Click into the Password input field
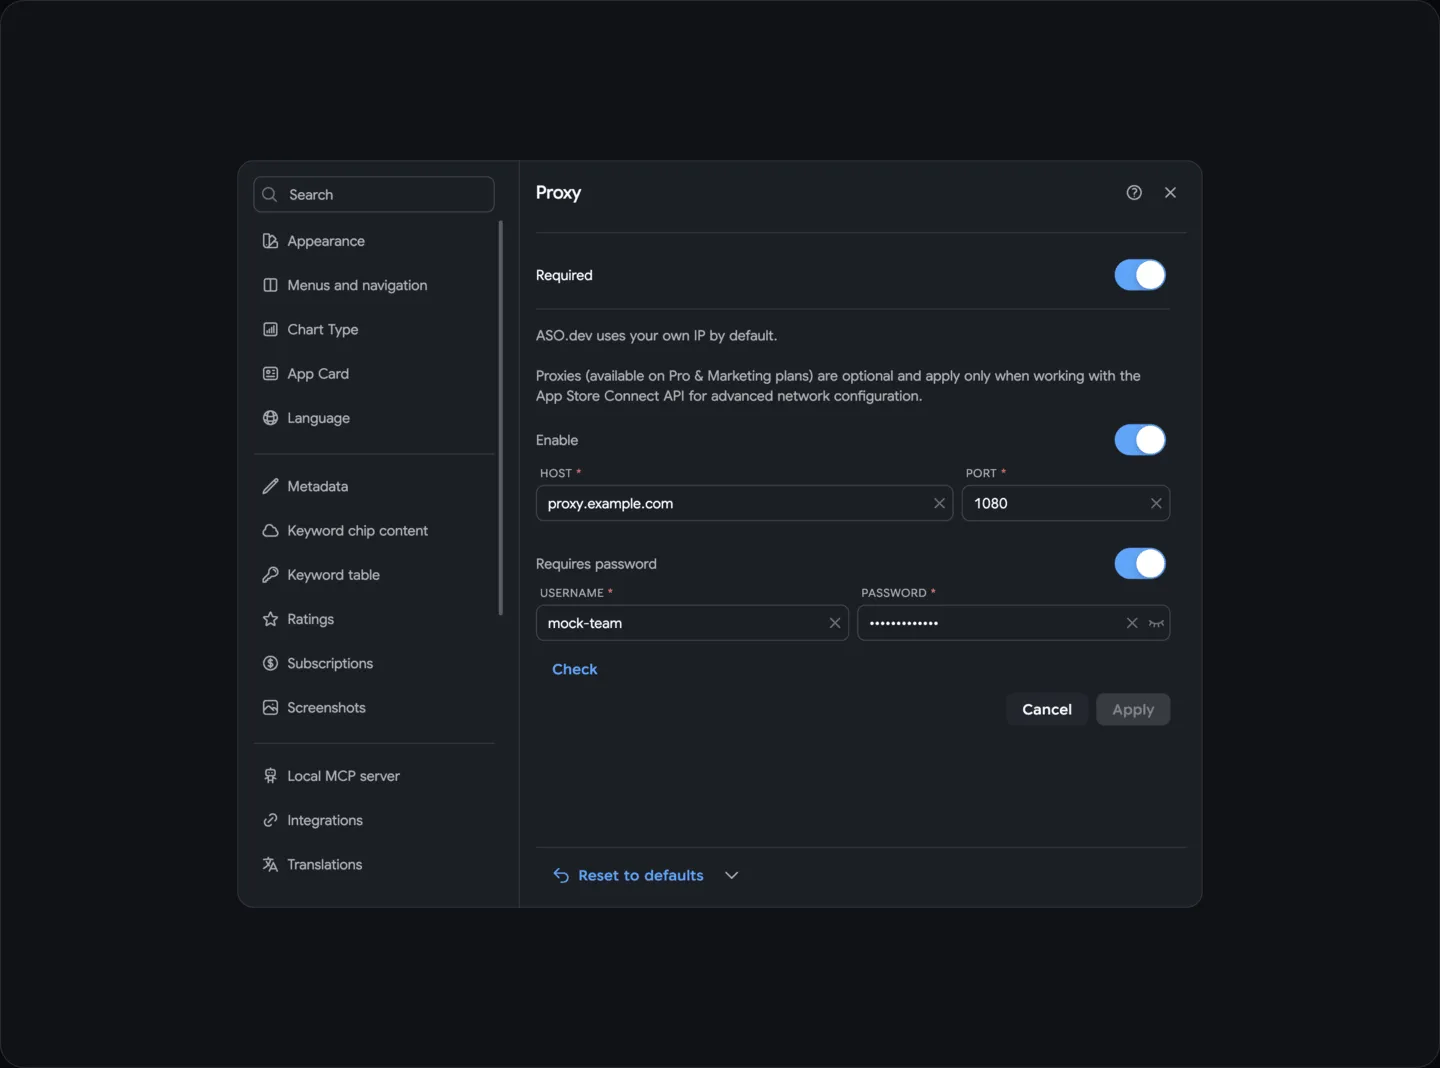This screenshot has width=1440, height=1068. tap(1014, 623)
